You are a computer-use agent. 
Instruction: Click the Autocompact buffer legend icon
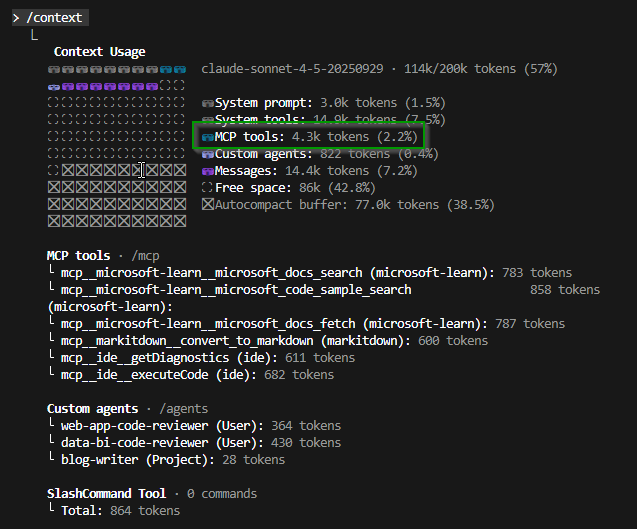[208, 204]
